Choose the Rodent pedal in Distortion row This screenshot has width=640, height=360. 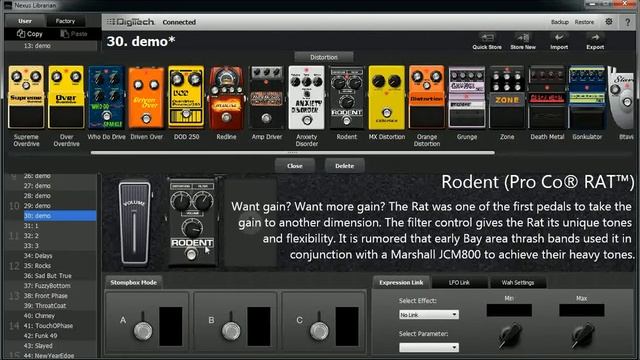(347, 97)
